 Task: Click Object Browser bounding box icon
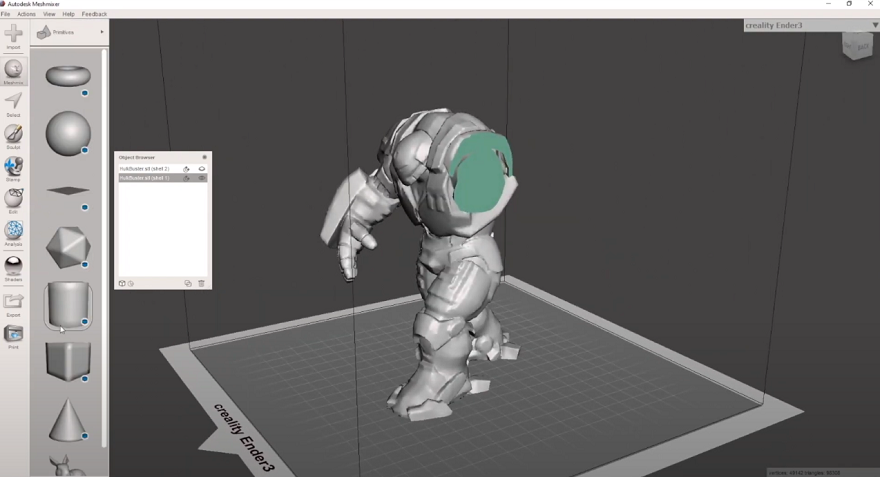[x=122, y=283]
